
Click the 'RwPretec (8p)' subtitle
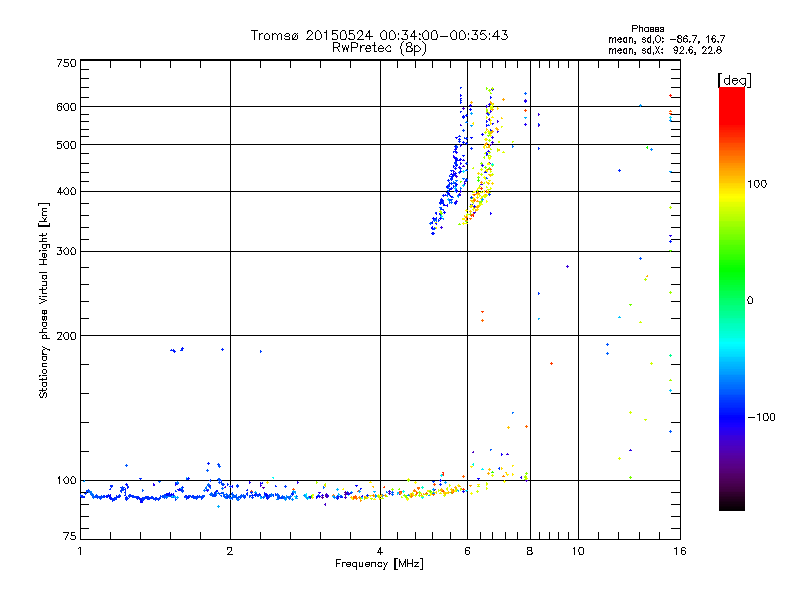(x=379, y=48)
